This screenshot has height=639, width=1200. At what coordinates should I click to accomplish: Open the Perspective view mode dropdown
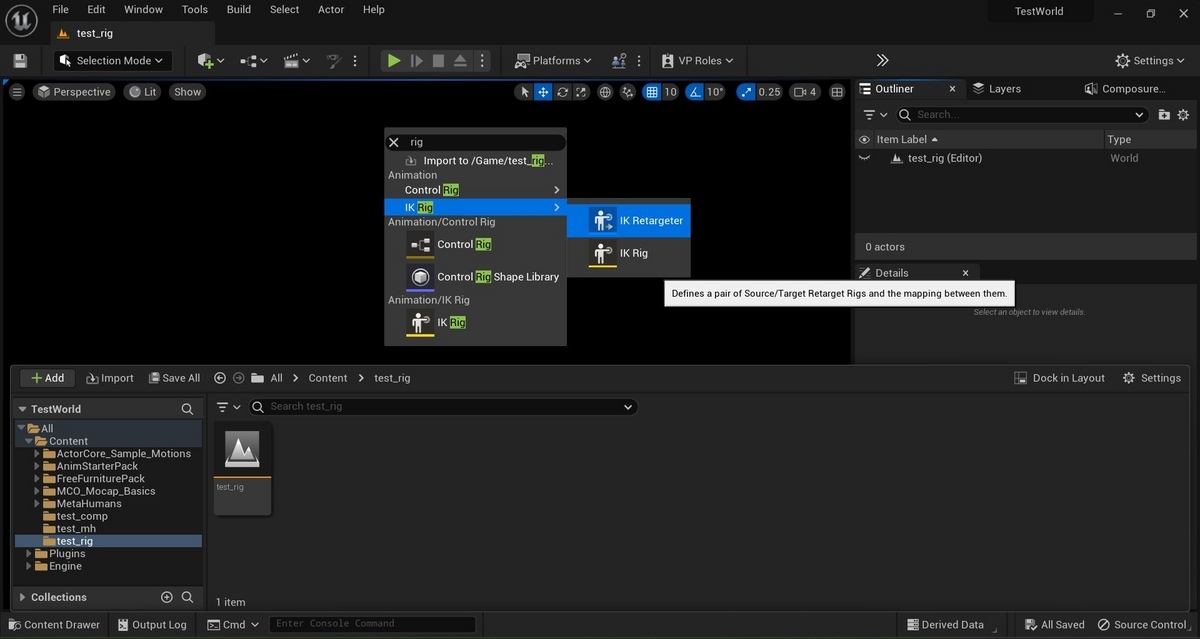73,92
